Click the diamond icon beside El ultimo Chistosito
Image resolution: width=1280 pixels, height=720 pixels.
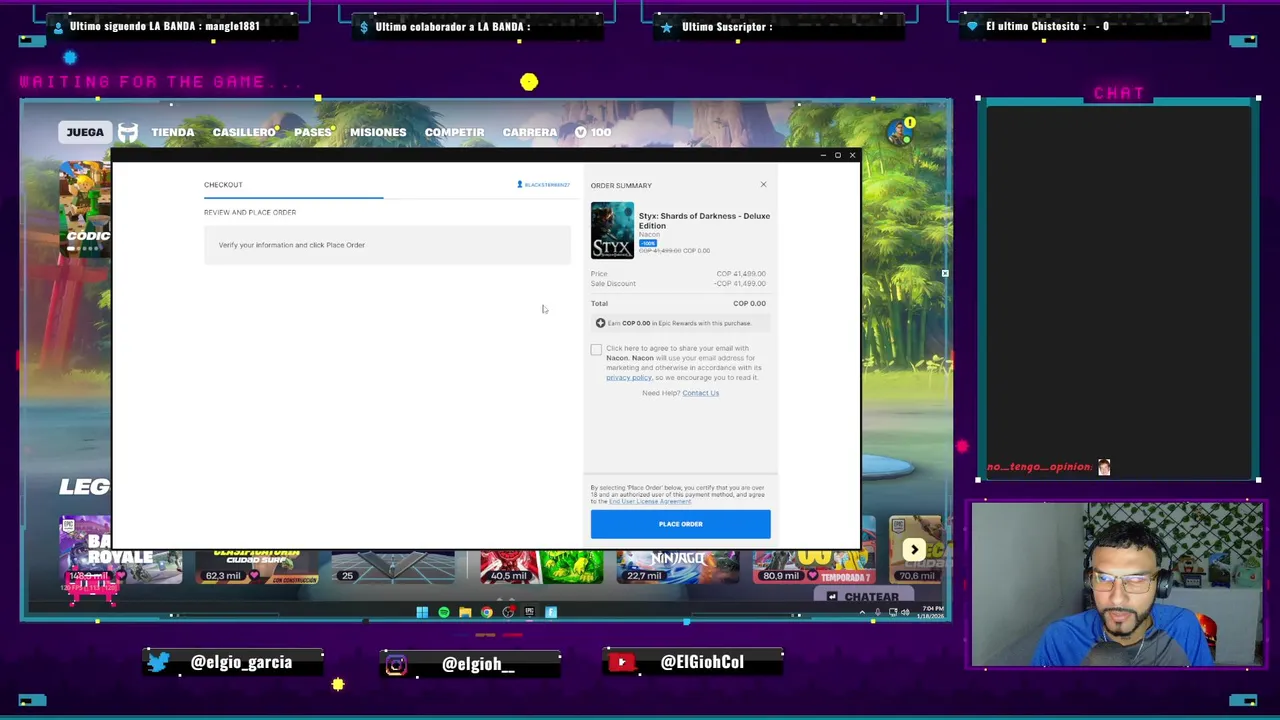(972, 26)
